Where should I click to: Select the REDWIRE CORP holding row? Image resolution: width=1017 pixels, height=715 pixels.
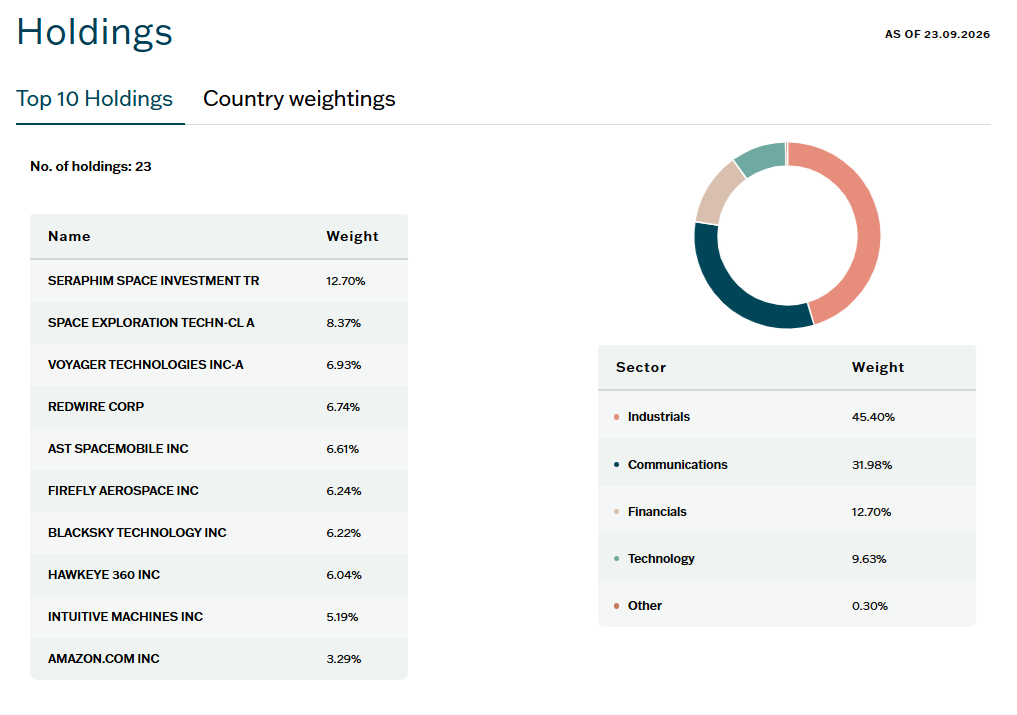pos(219,407)
